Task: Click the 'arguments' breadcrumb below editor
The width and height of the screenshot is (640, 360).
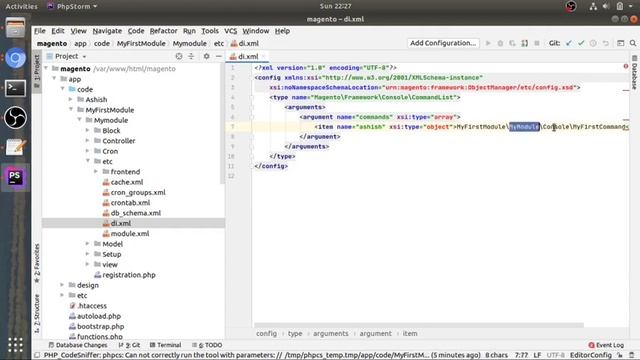Action: click(x=331, y=334)
